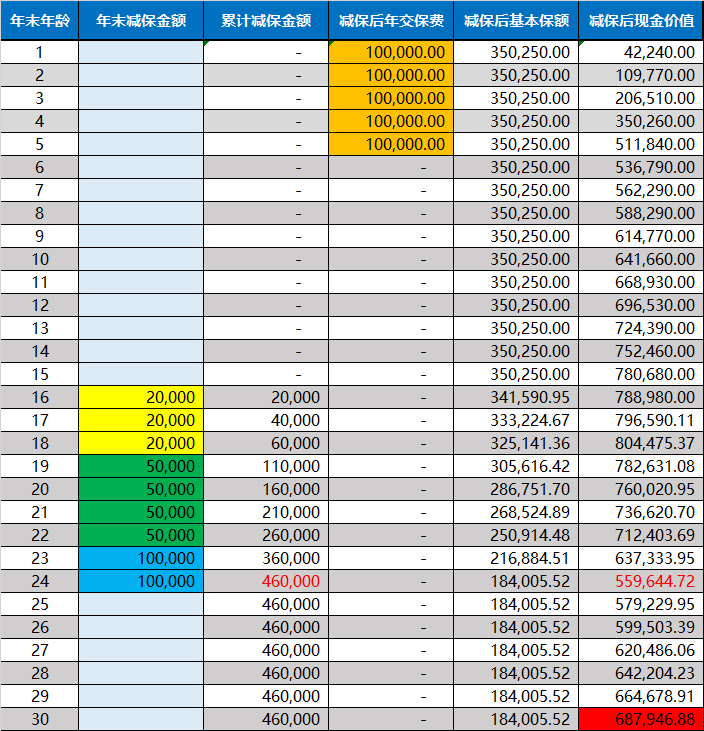Click cash value cell 696,530.00
This screenshot has height=731, width=704.
coord(641,305)
